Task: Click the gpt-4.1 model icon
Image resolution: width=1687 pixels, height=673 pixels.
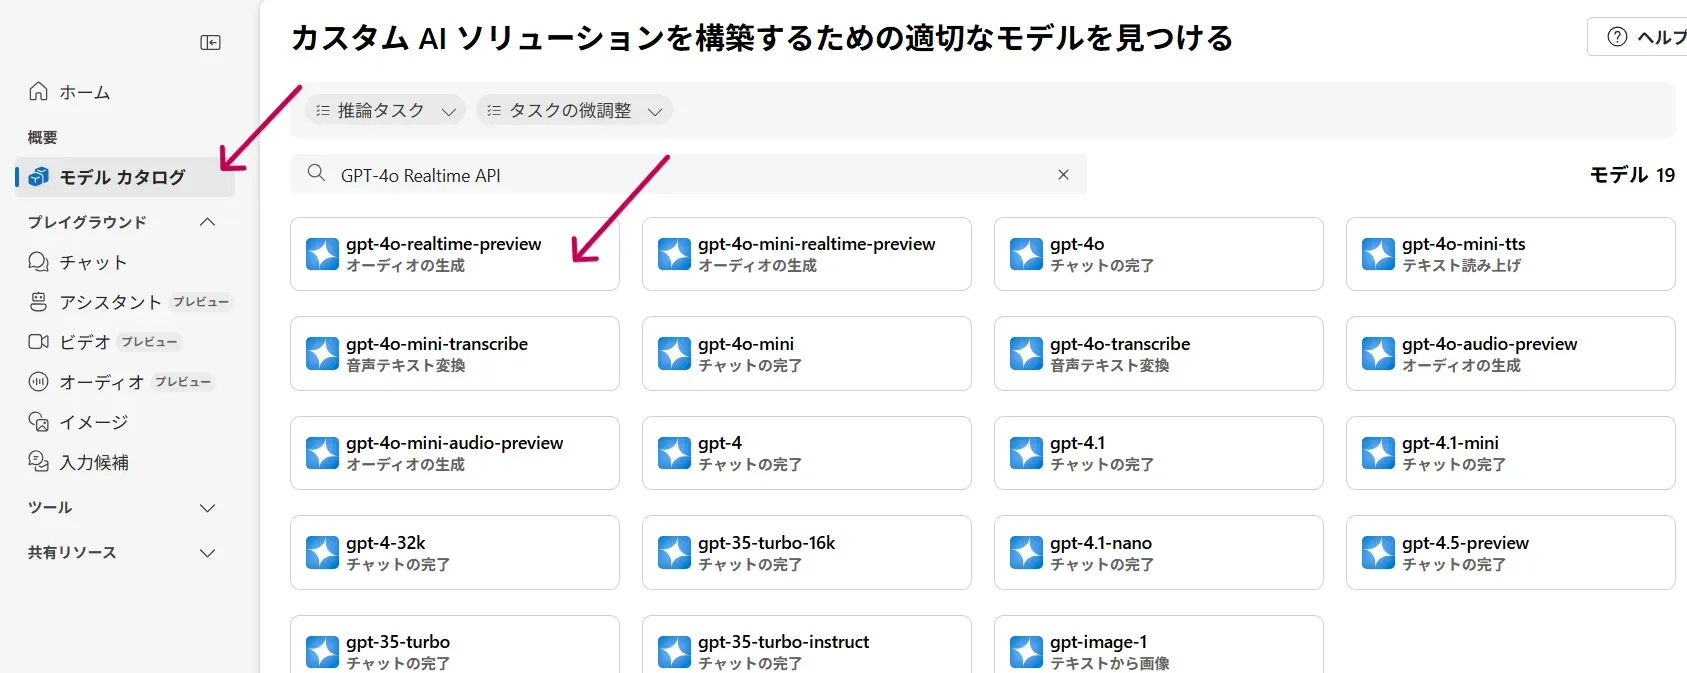Action: [1026, 453]
